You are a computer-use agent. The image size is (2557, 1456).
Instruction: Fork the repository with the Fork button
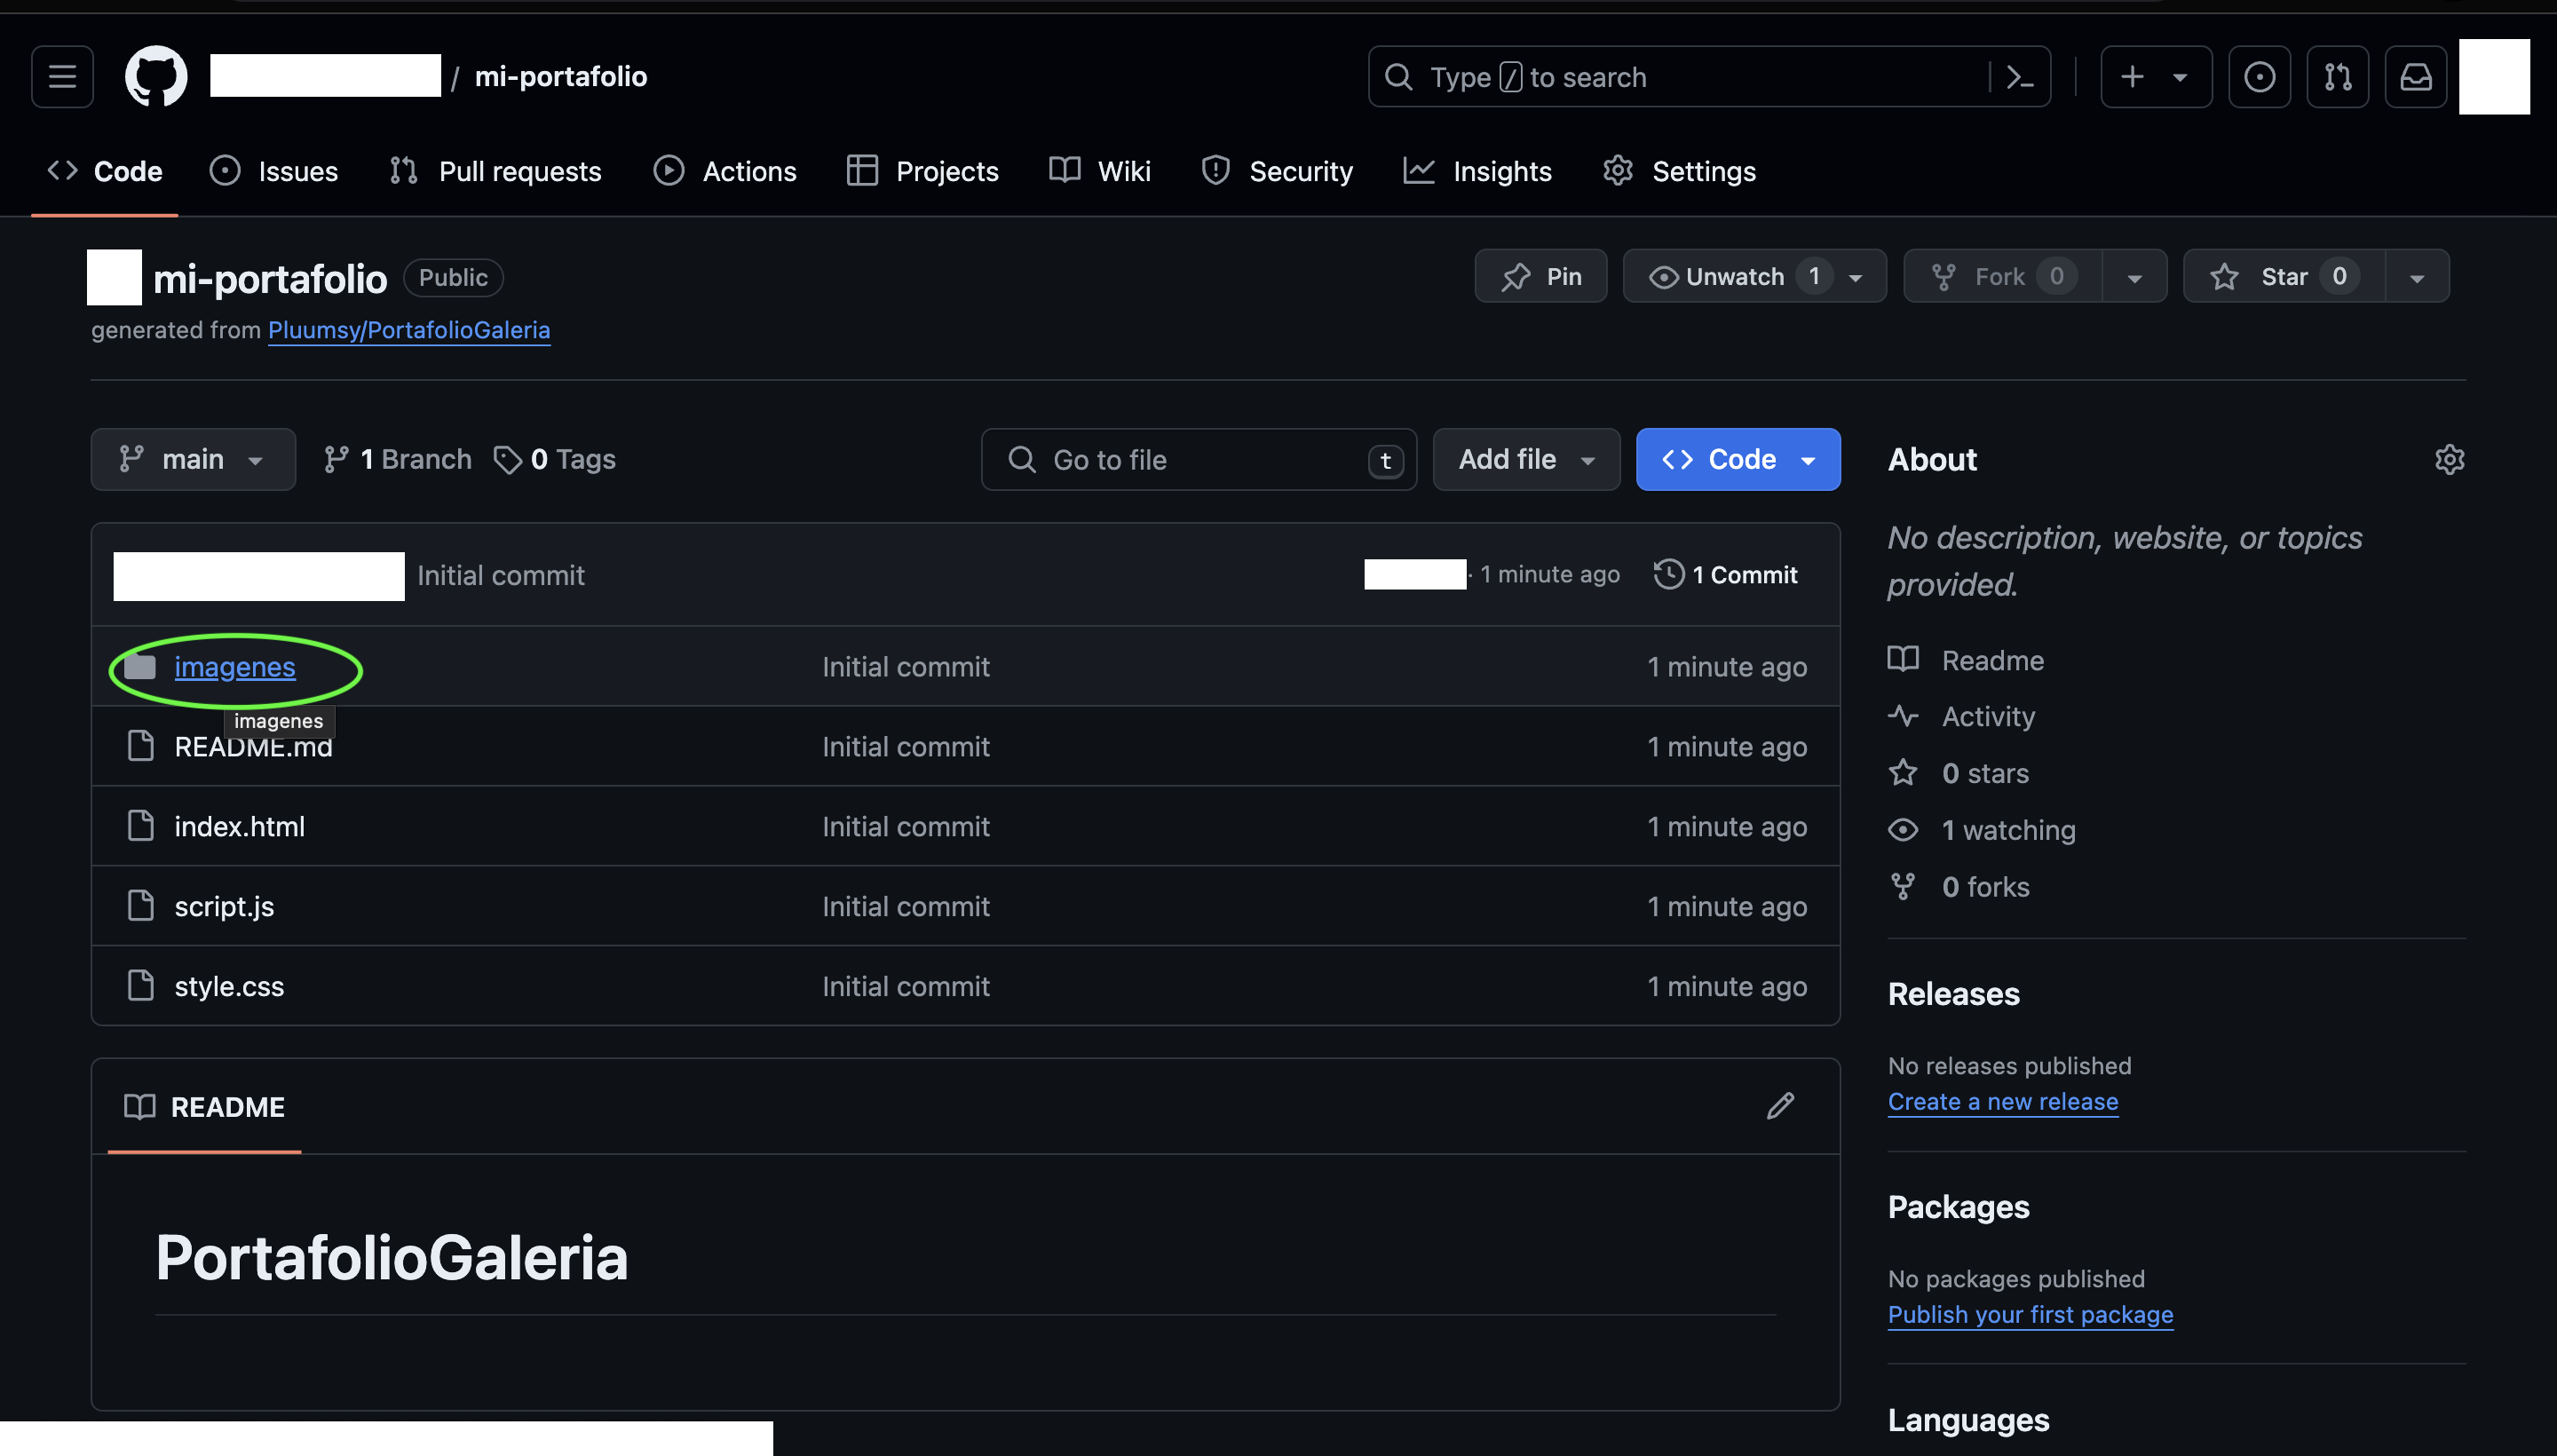[2002, 276]
